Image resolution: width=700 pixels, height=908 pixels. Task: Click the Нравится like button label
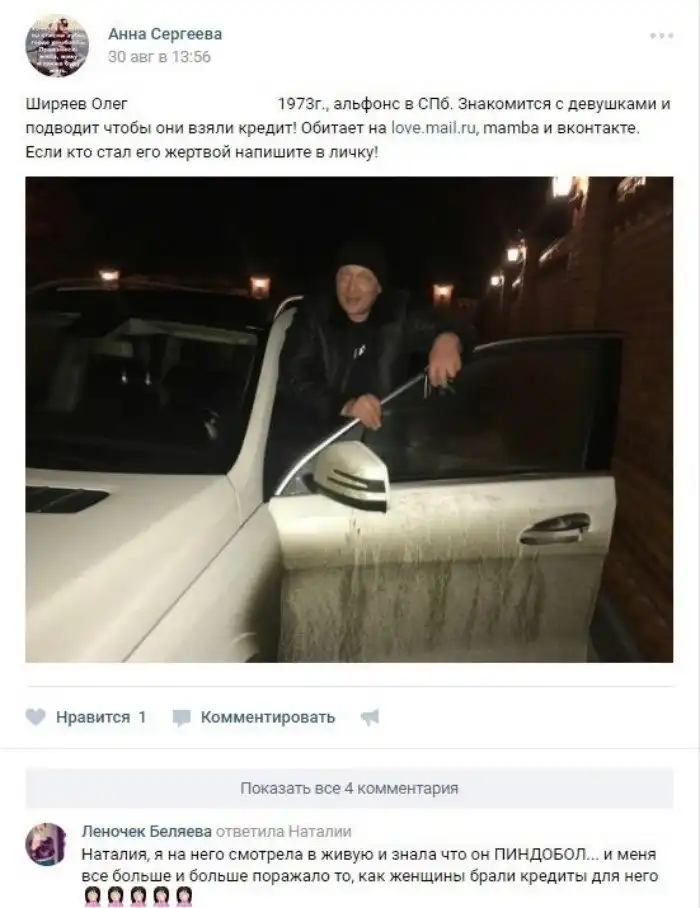[x=93, y=717]
